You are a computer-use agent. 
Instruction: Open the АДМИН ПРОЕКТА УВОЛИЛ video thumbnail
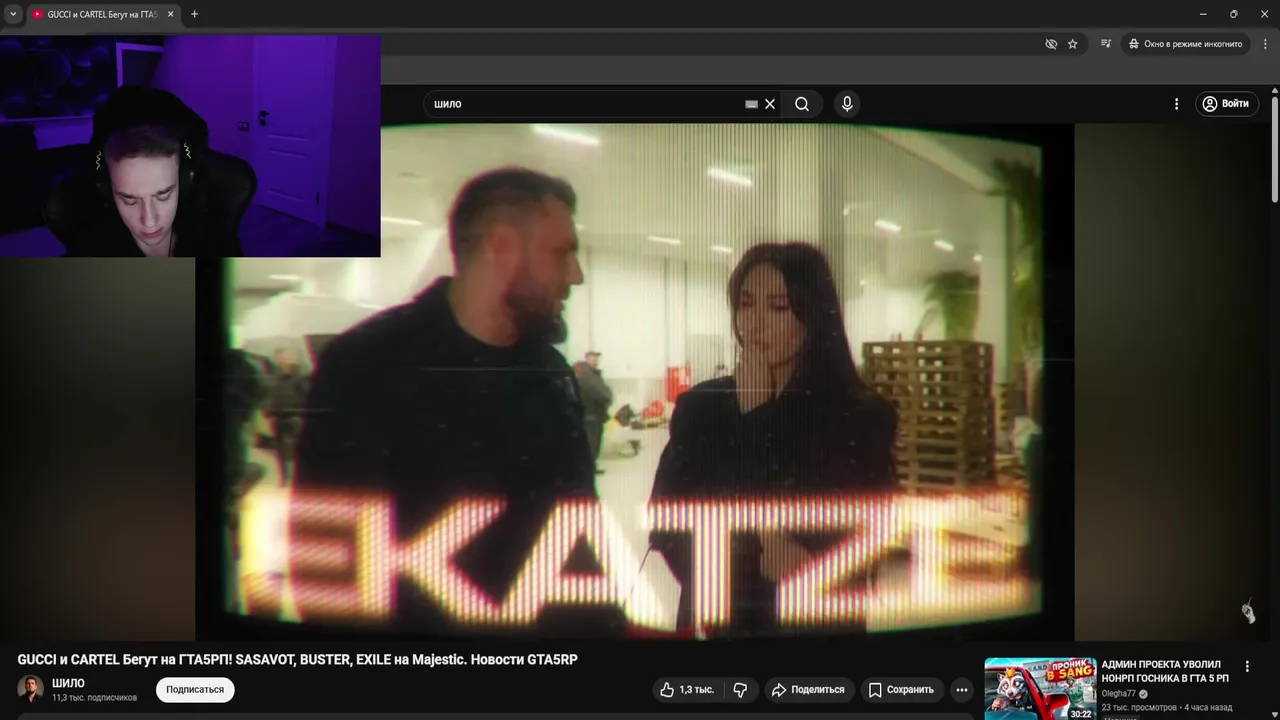coord(1040,688)
